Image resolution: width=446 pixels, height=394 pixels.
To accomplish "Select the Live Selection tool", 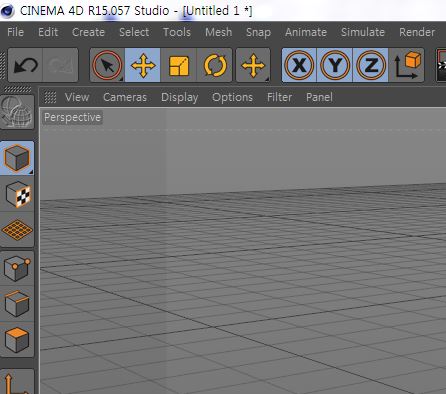I will pos(107,65).
